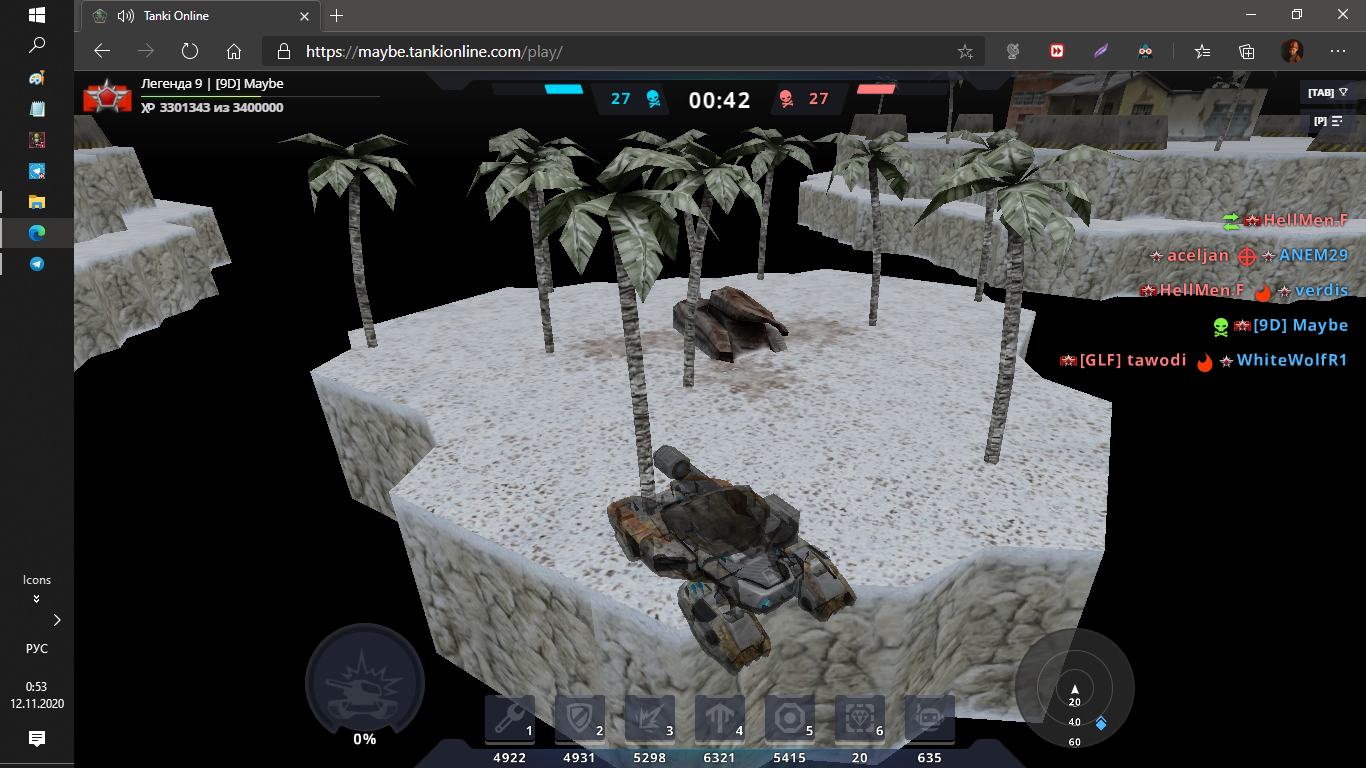
Task: Open the Windows Action Center notifications
Action: pyautogui.click(x=37, y=739)
